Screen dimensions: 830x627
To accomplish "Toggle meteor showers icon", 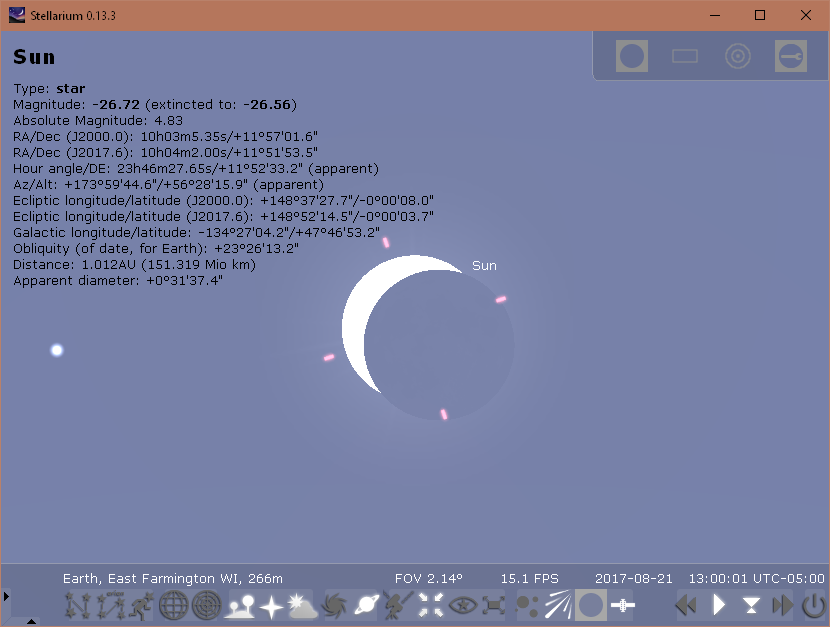I will [558, 605].
